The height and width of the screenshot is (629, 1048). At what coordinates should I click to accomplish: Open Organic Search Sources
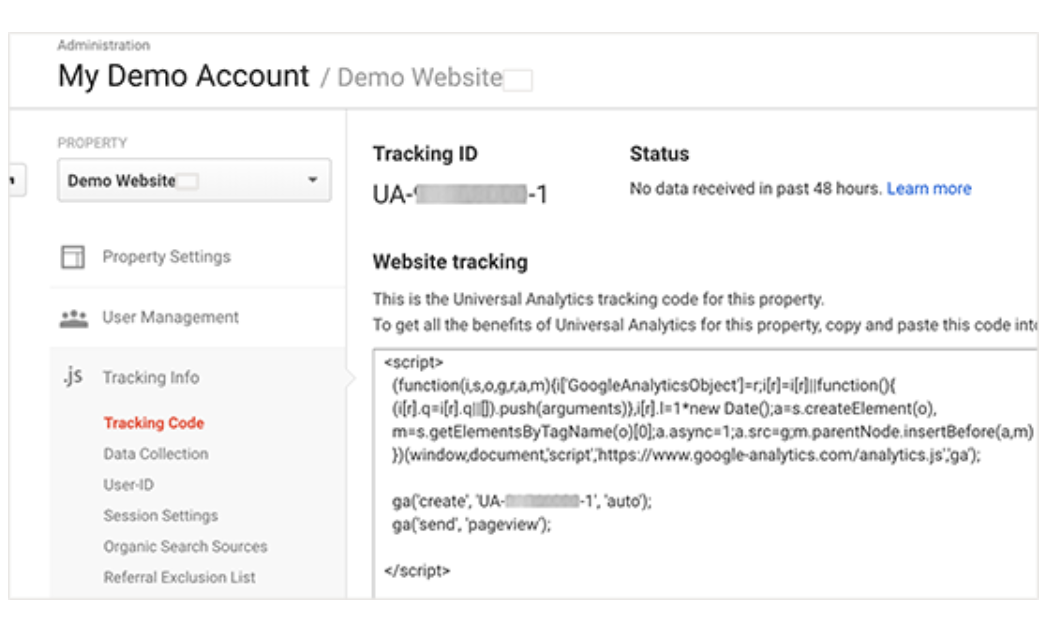185,547
